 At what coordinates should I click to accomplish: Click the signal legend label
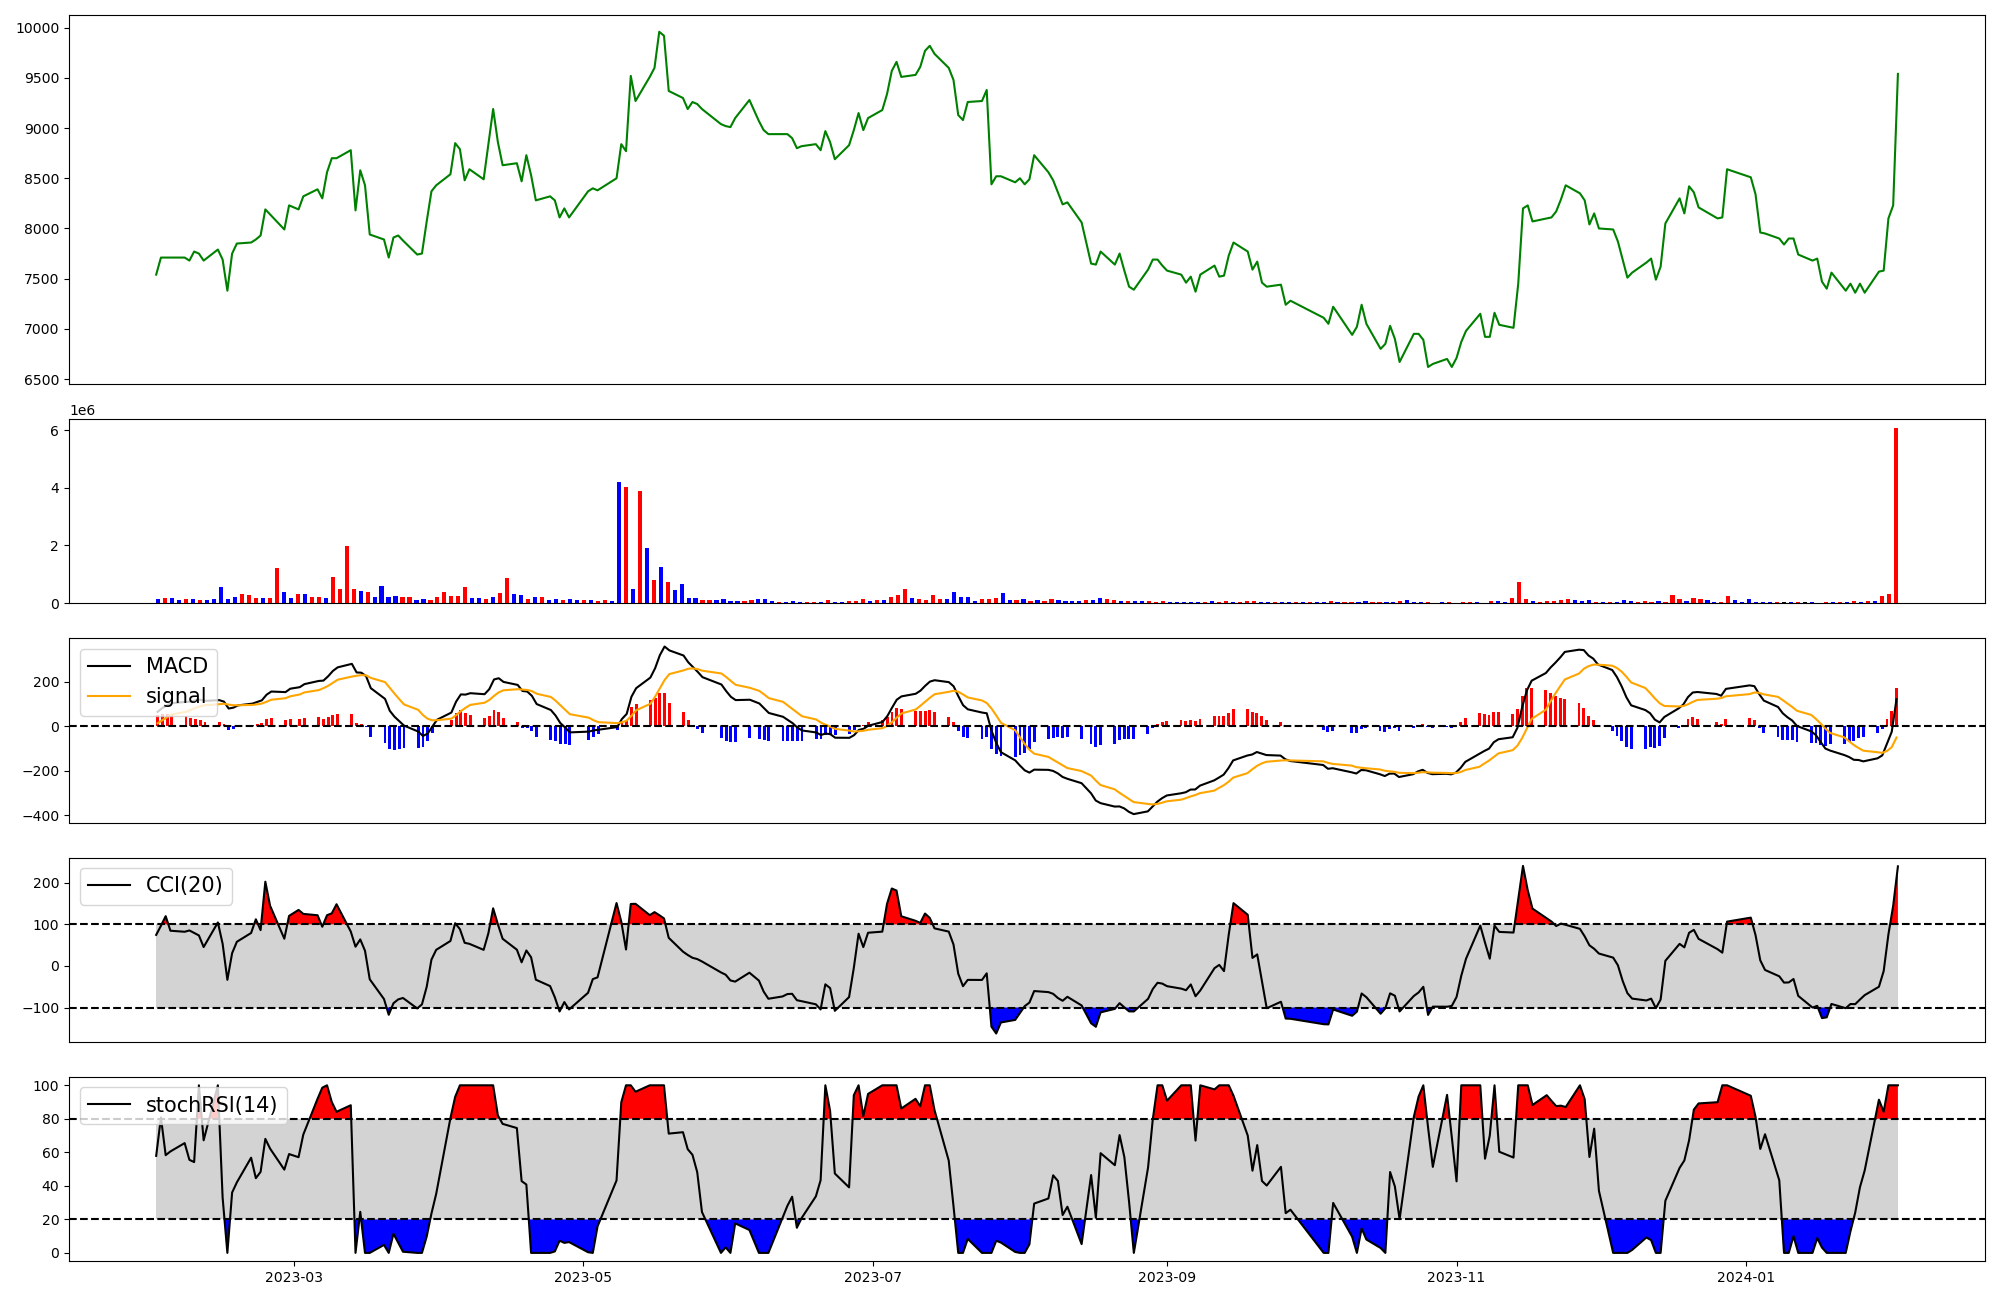tap(176, 696)
